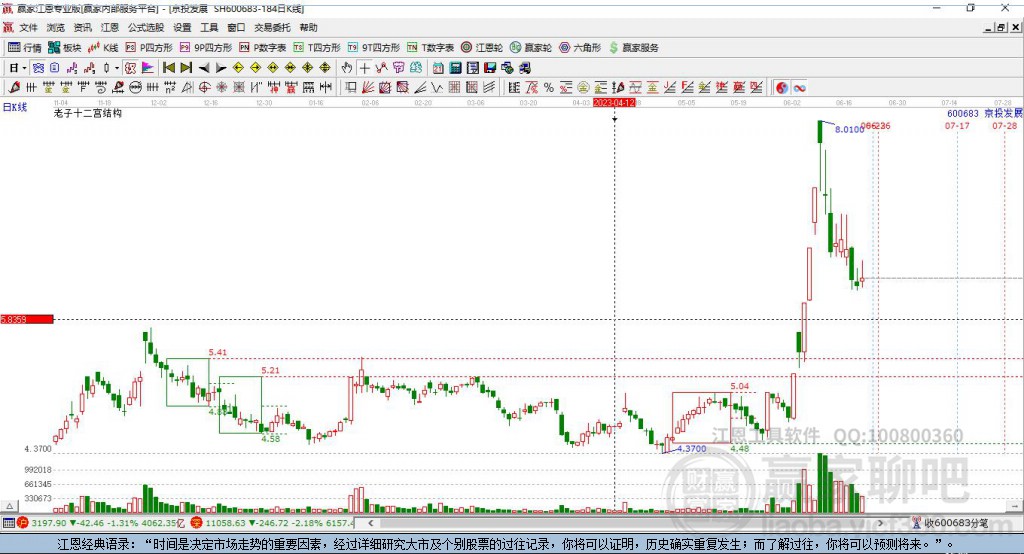
Task: Expand the 日 period dropdown arrow
Action: (24, 68)
